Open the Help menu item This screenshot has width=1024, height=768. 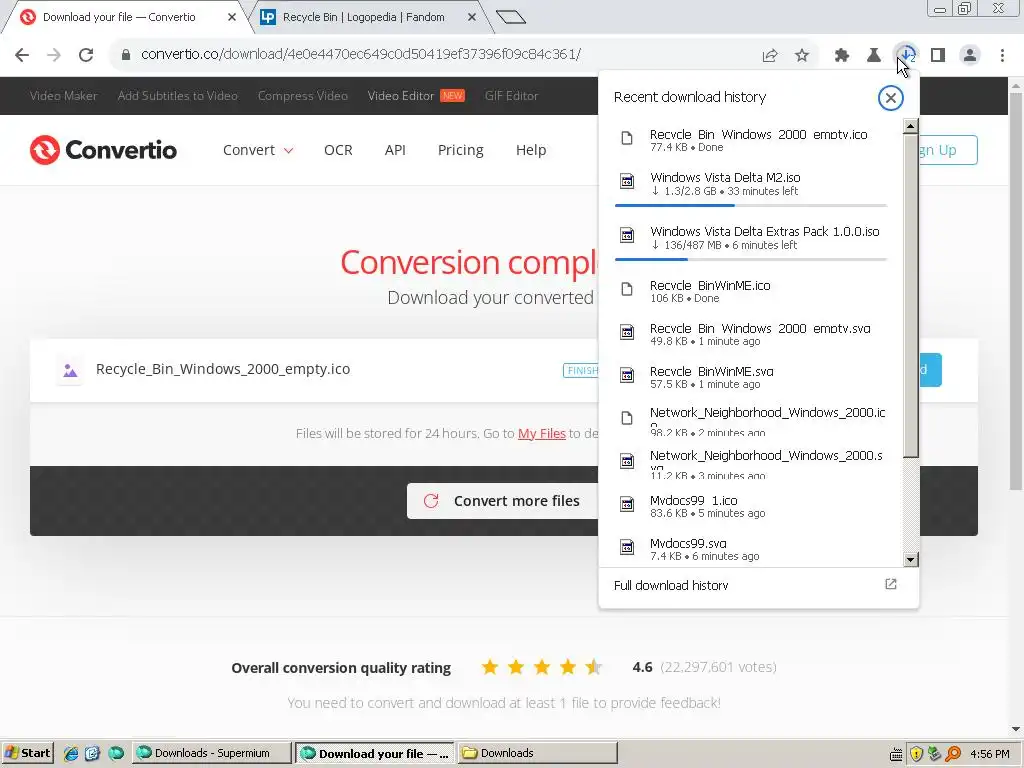tap(531, 150)
